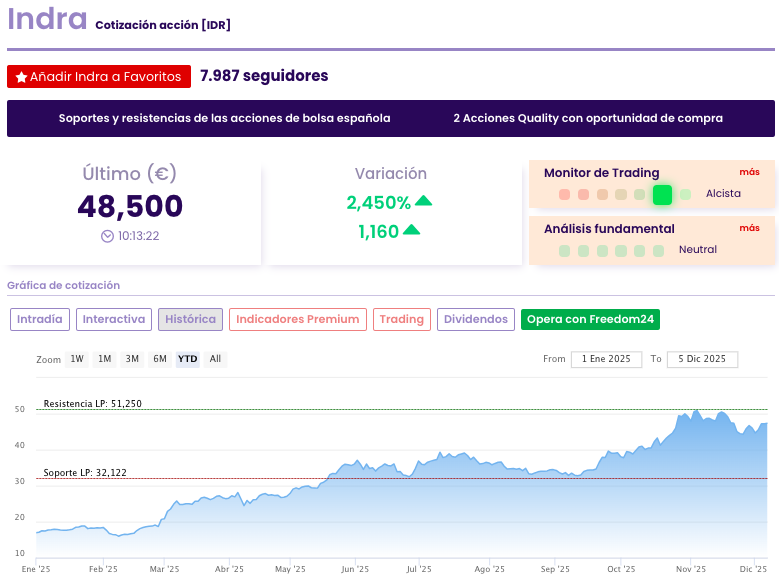Image resolution: width=779 pixels, height=586 pixels.
Task: Click the first red Monitor de Trading square
Action: click(564, 194)
